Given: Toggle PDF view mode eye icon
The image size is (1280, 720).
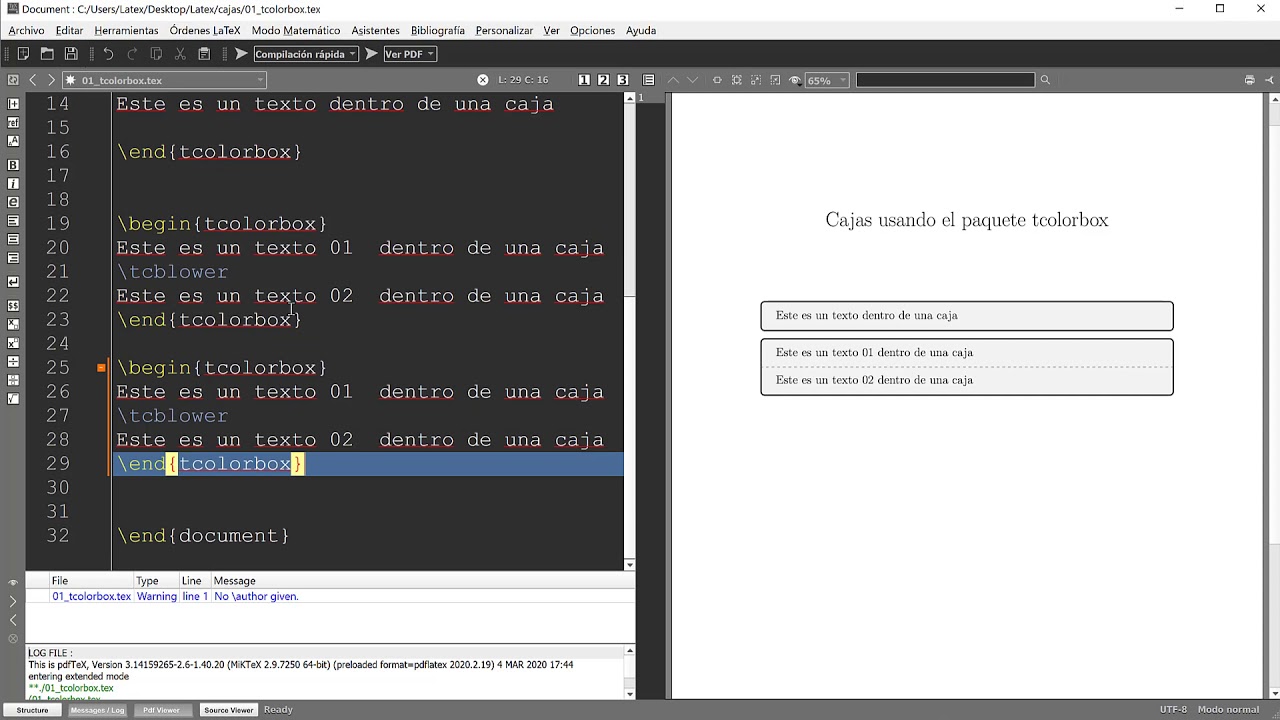Looking at the screenshot, I should 795,80.
